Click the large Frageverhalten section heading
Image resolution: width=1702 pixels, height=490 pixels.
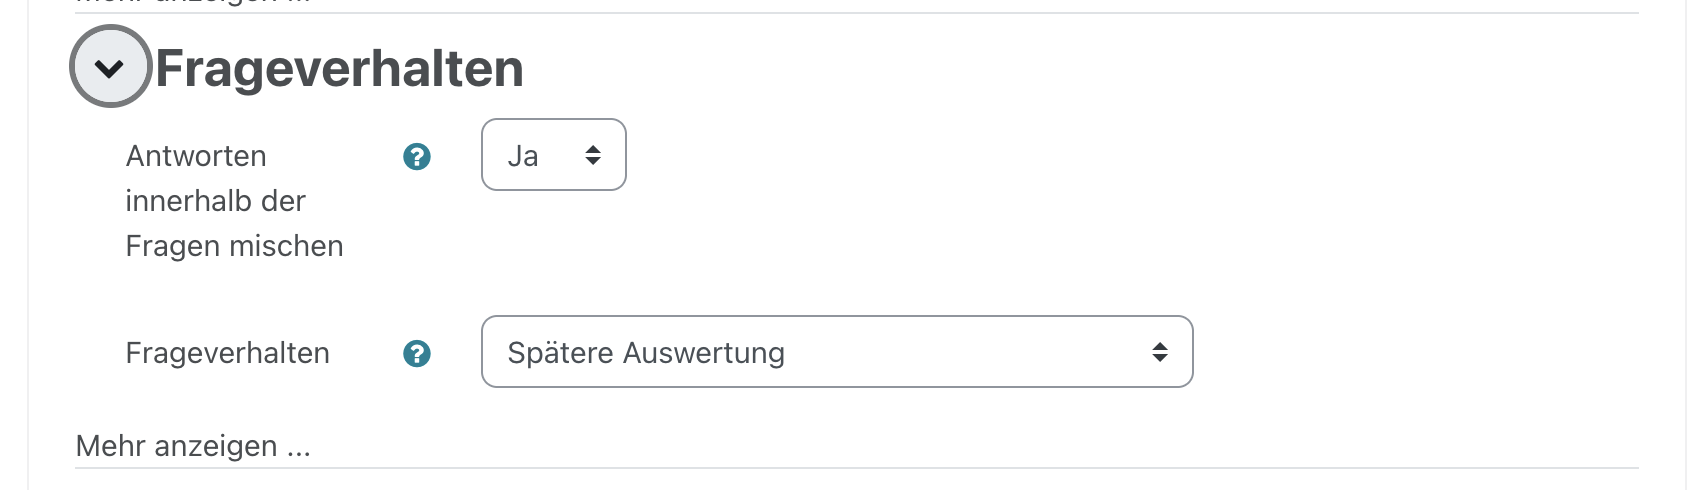(x=339, y=69)
